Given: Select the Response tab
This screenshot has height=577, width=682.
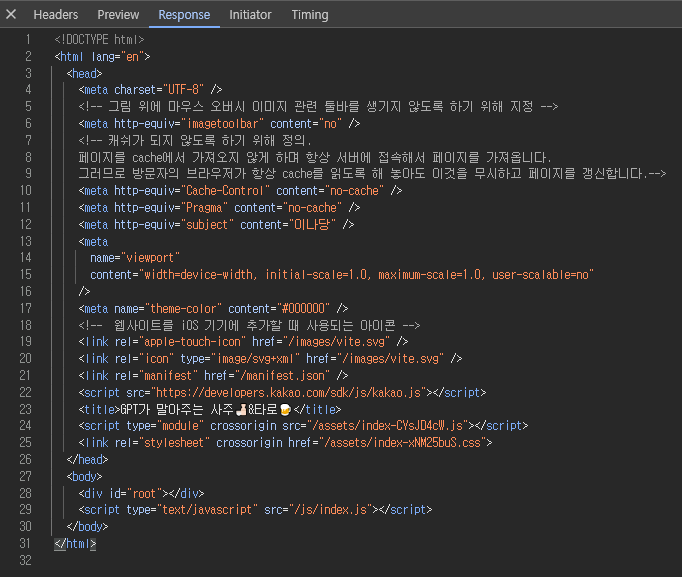Looking at the screenshot, I should pos(184,15).
